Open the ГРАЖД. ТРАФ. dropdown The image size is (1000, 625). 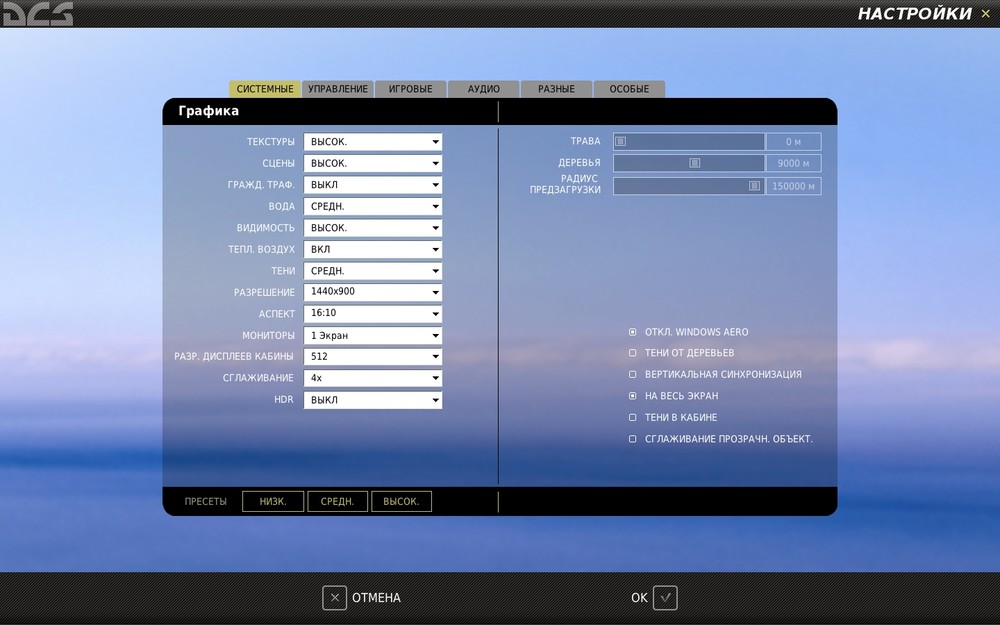point(372,185)
